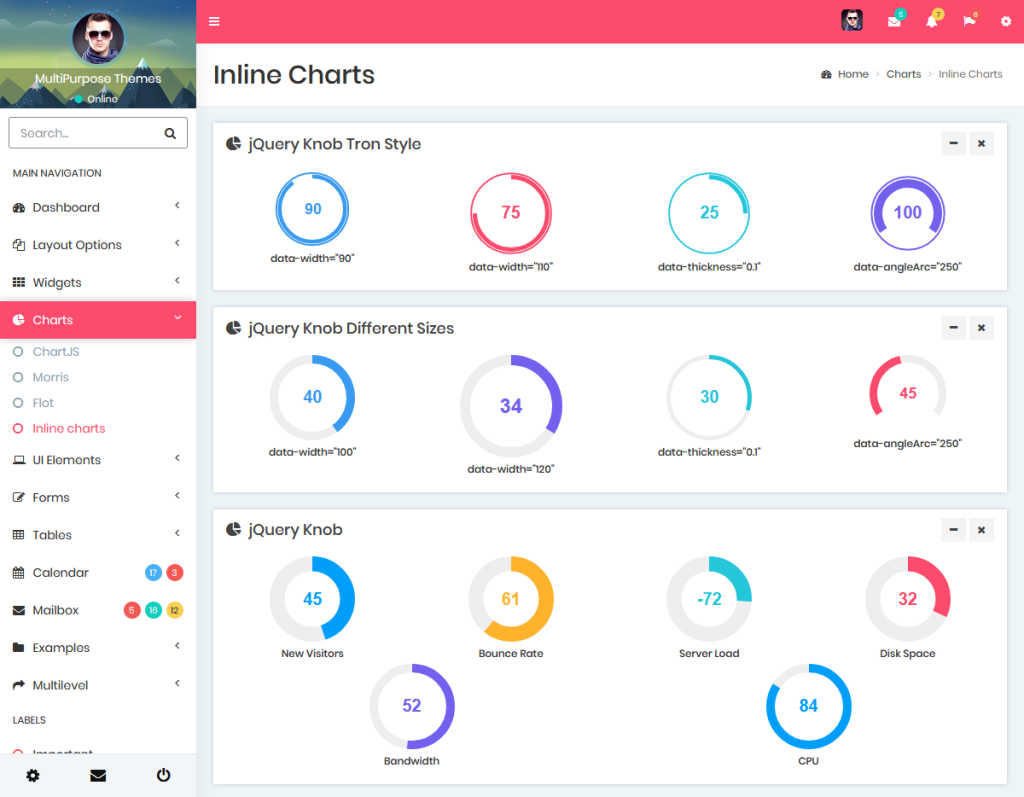This screenshot has height=797, width=1024.
Task: Click the Dashboard speedometer icon
Action: 19,208
